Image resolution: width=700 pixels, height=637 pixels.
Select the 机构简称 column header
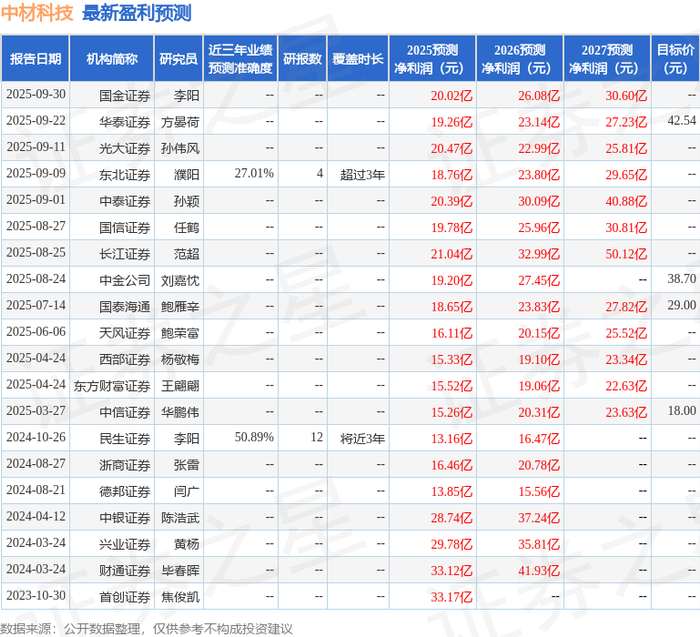[x=112, y=59]
